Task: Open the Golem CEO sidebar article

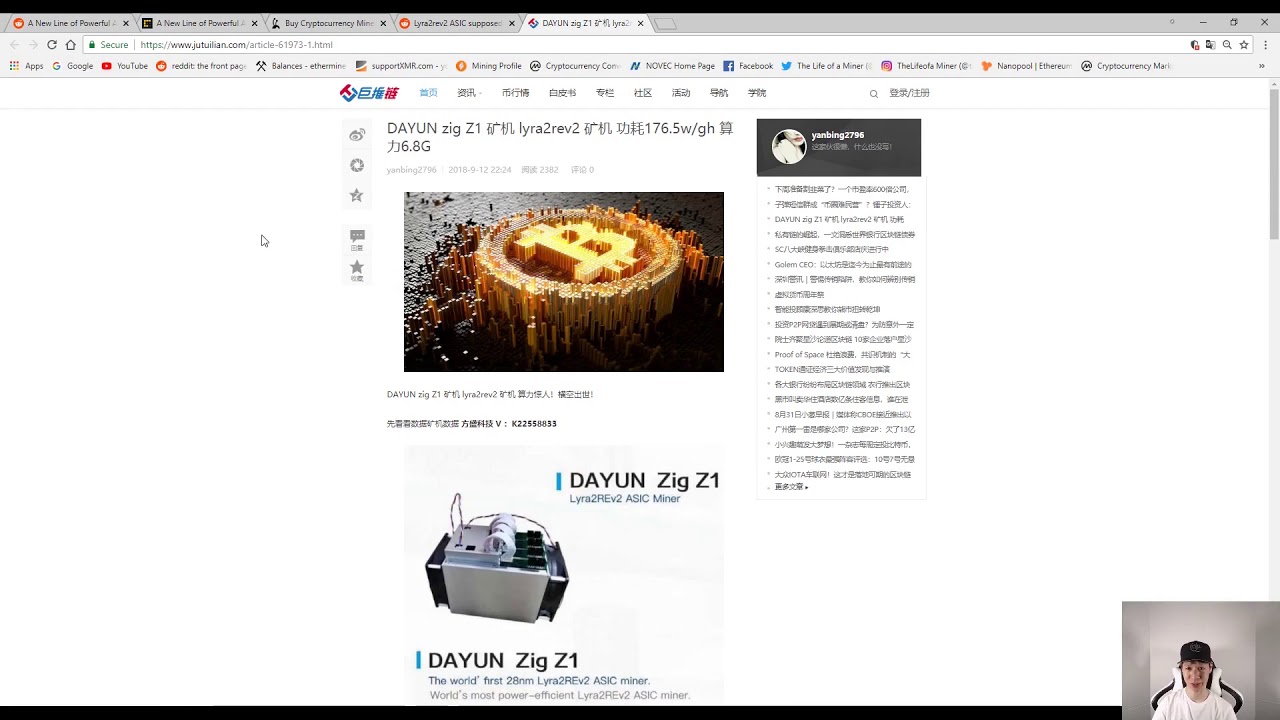Action: point(842,265)
